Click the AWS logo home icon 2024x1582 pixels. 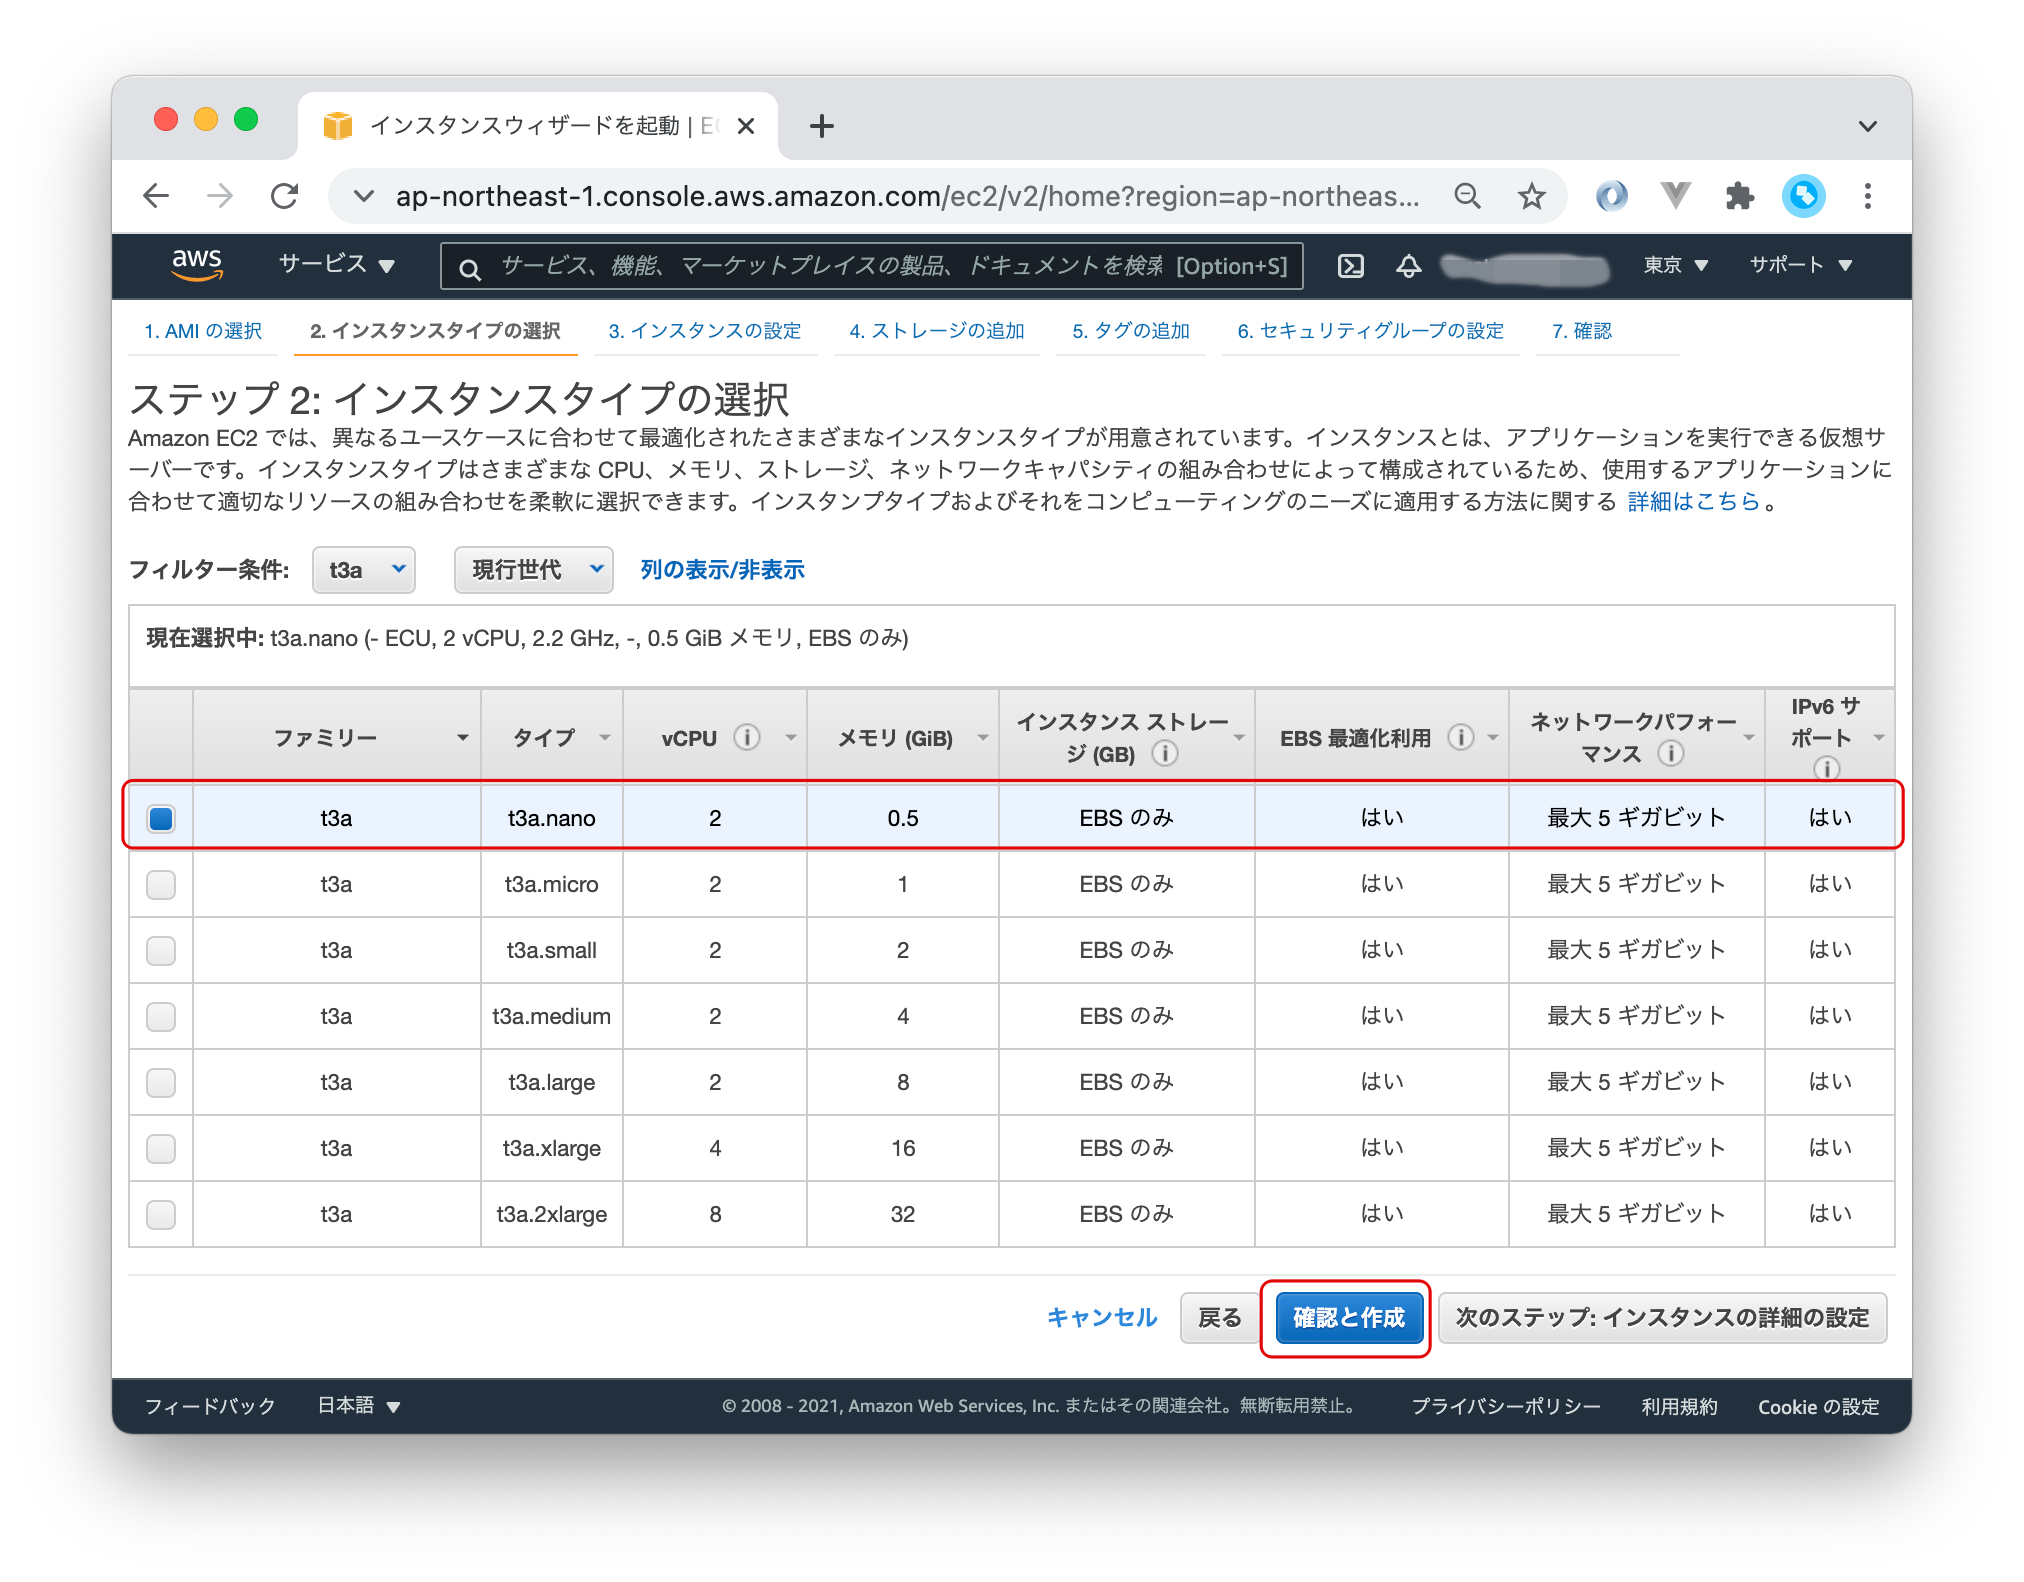[196, 265]
